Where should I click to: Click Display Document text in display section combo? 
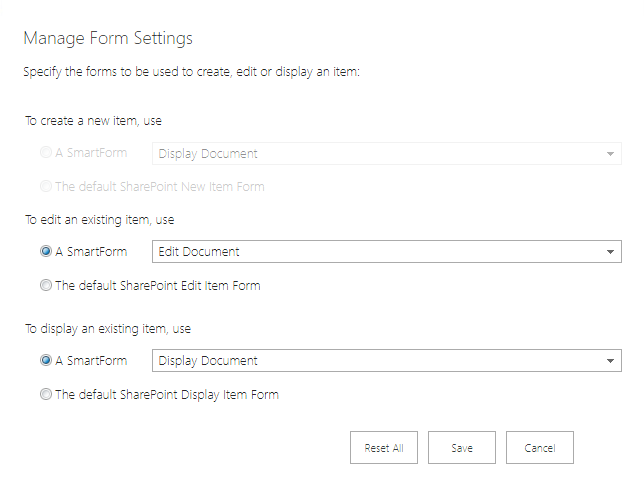coord(208,361)
